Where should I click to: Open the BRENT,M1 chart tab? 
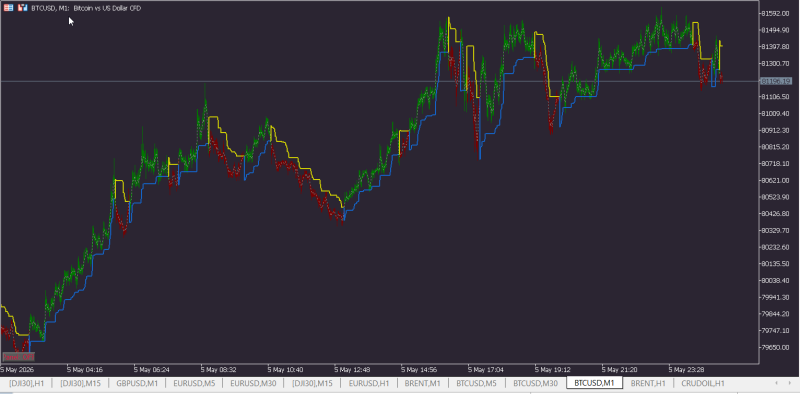(422, 383)
